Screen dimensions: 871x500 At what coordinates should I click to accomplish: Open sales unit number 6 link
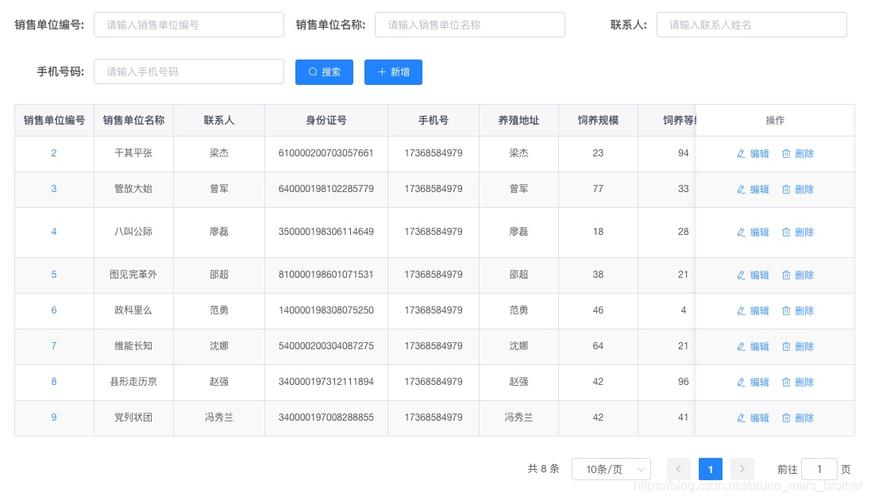[54, 310]
